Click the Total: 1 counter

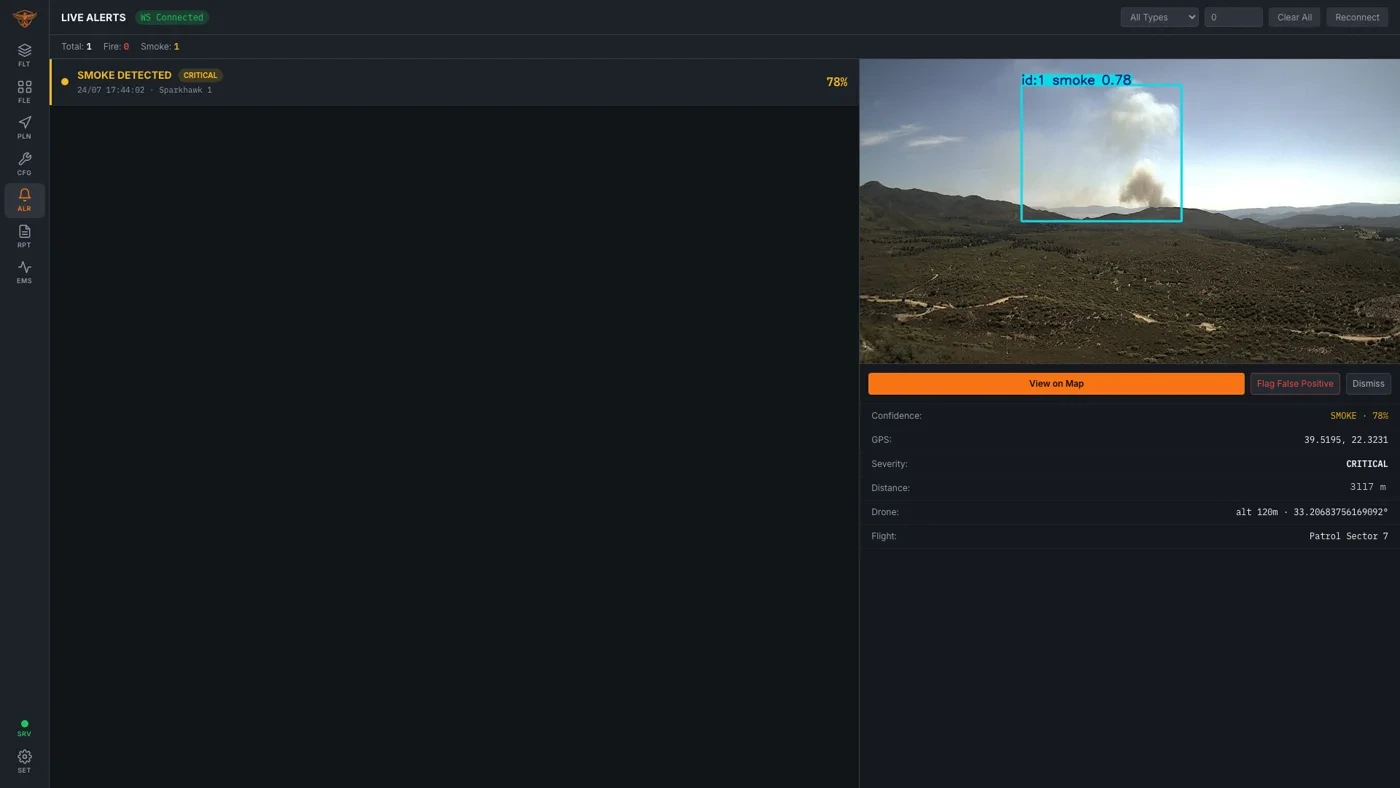[x=76, y=47]
